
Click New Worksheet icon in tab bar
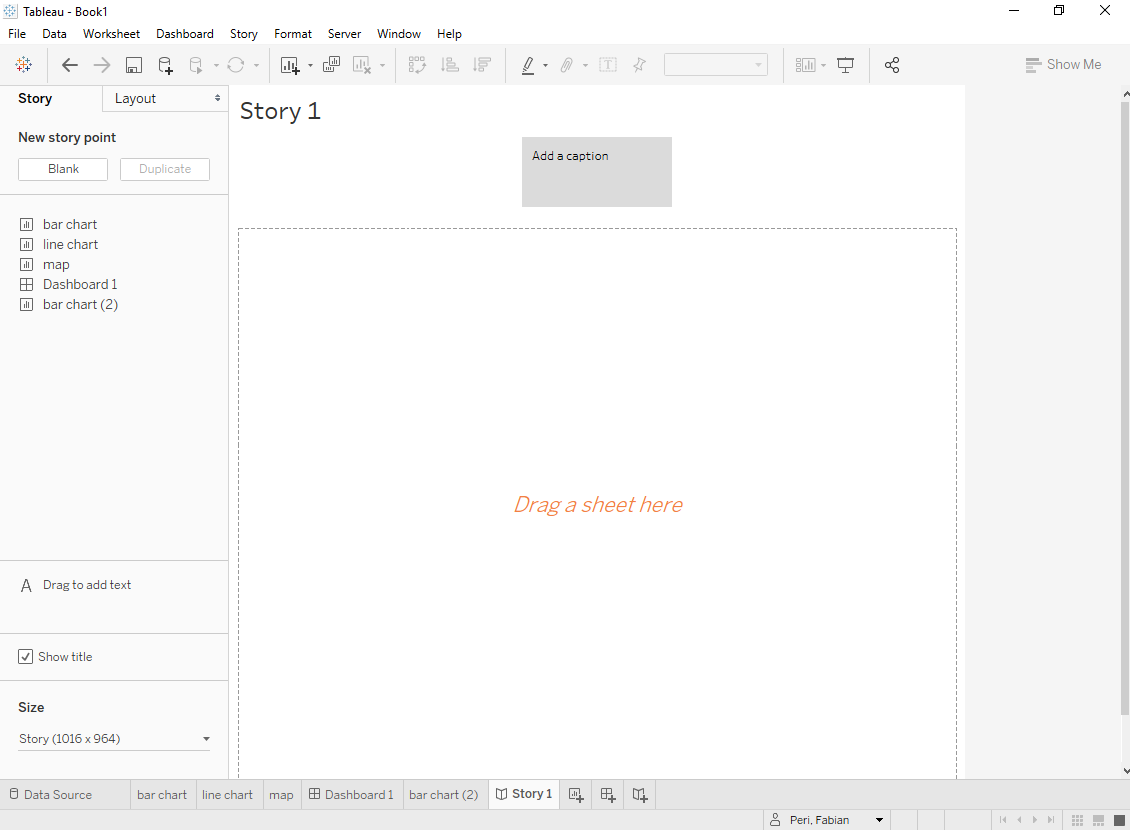point(576,795)
